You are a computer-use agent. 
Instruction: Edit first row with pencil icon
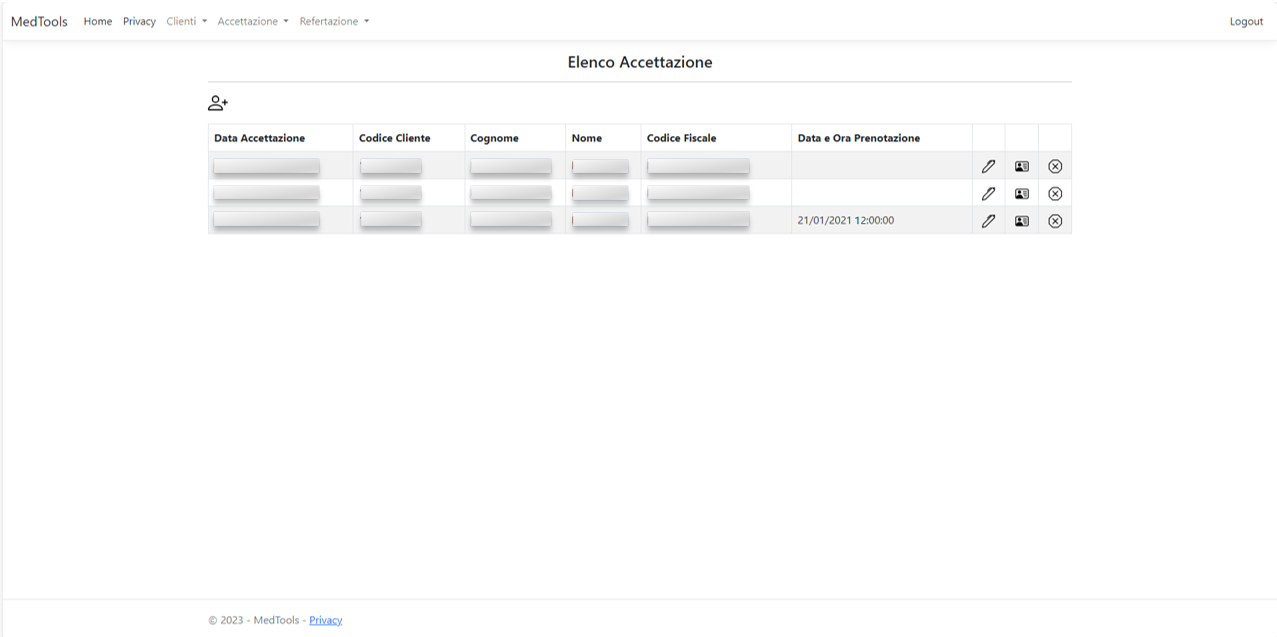(x=988, y=166)
